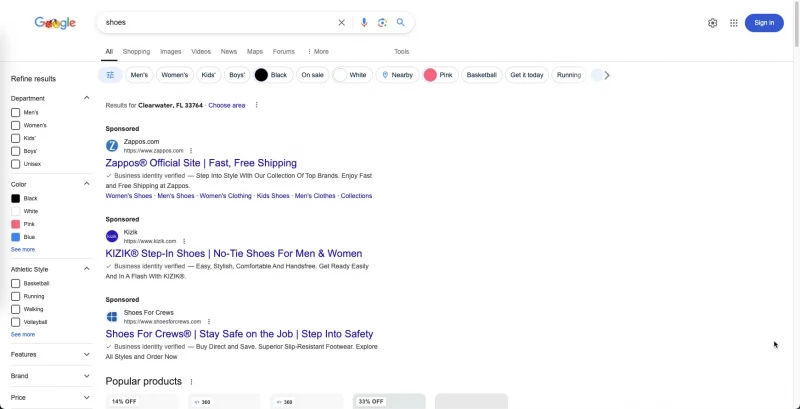Select the Black color swatch filter
The image size is (800, 409).
click(x=16, y=198)
